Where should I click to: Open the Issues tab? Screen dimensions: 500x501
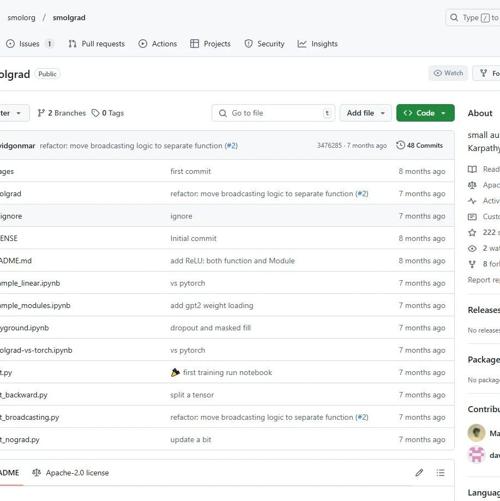click(x=29, y=44)
